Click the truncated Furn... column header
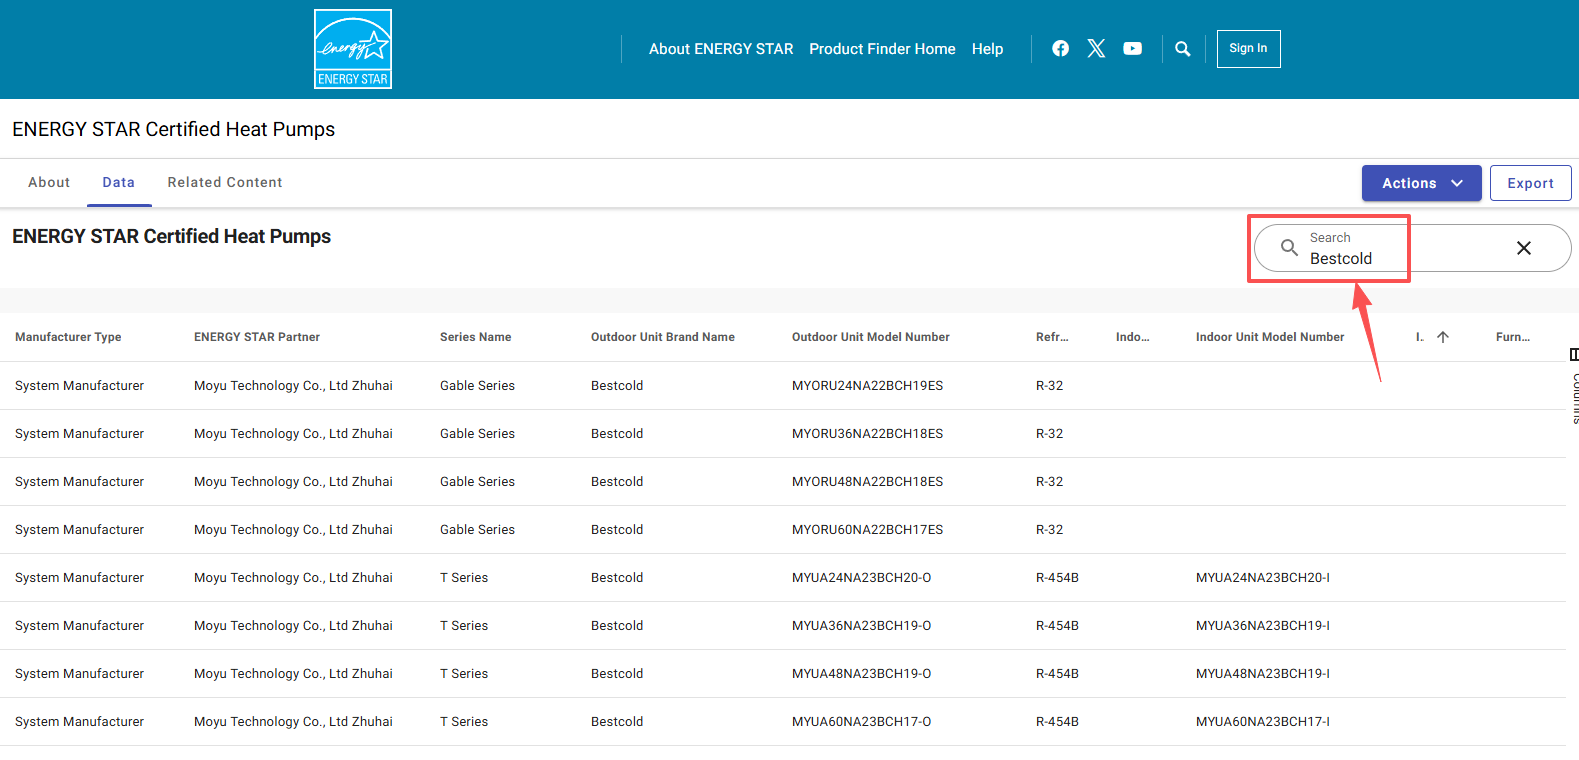Screen dimensions: 1579x760 pos(1513,337)
